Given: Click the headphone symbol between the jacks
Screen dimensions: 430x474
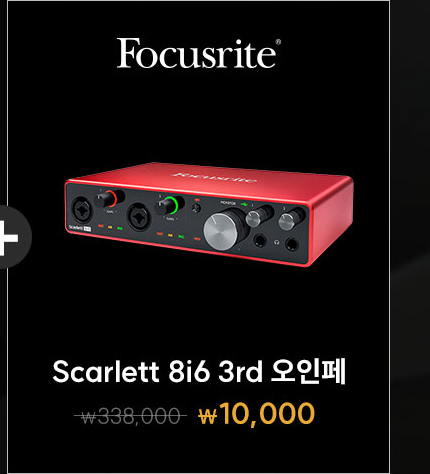Looking at the screenshot, I should coord(276,242).
